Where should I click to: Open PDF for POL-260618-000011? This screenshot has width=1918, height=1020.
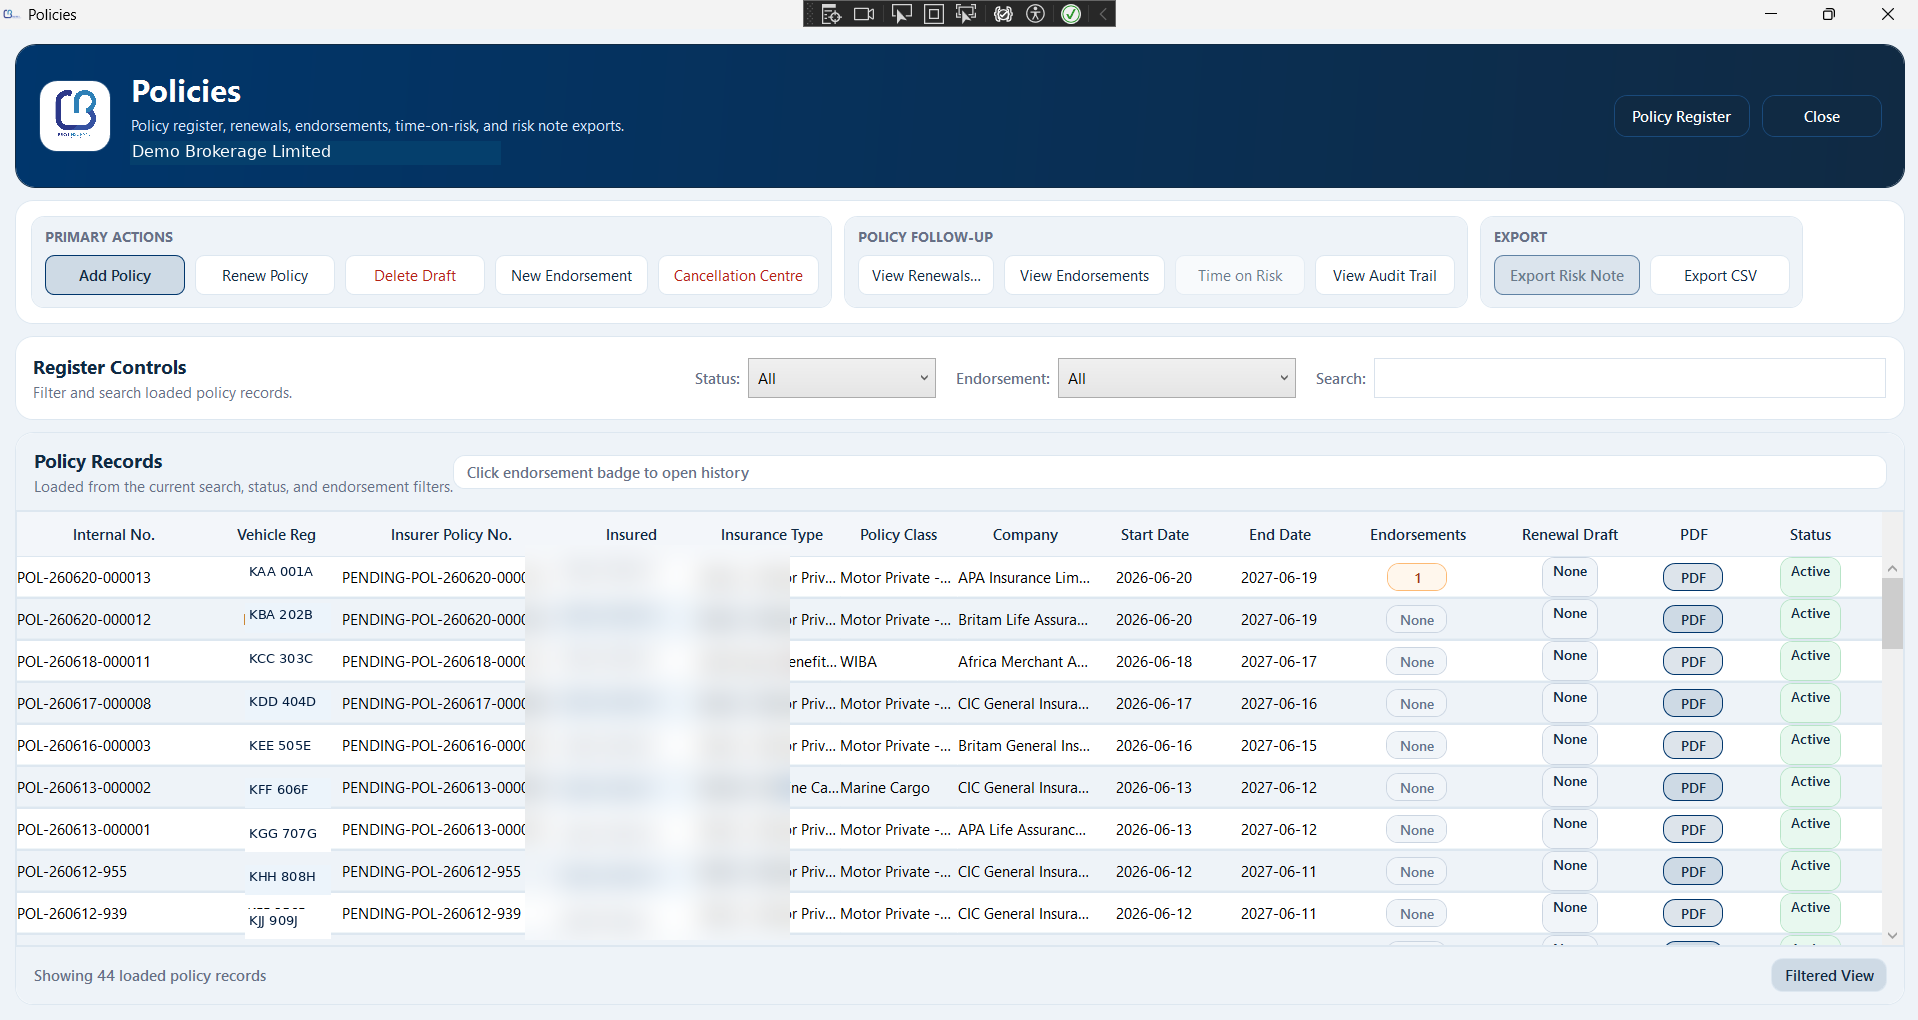tap(1693, 662)
